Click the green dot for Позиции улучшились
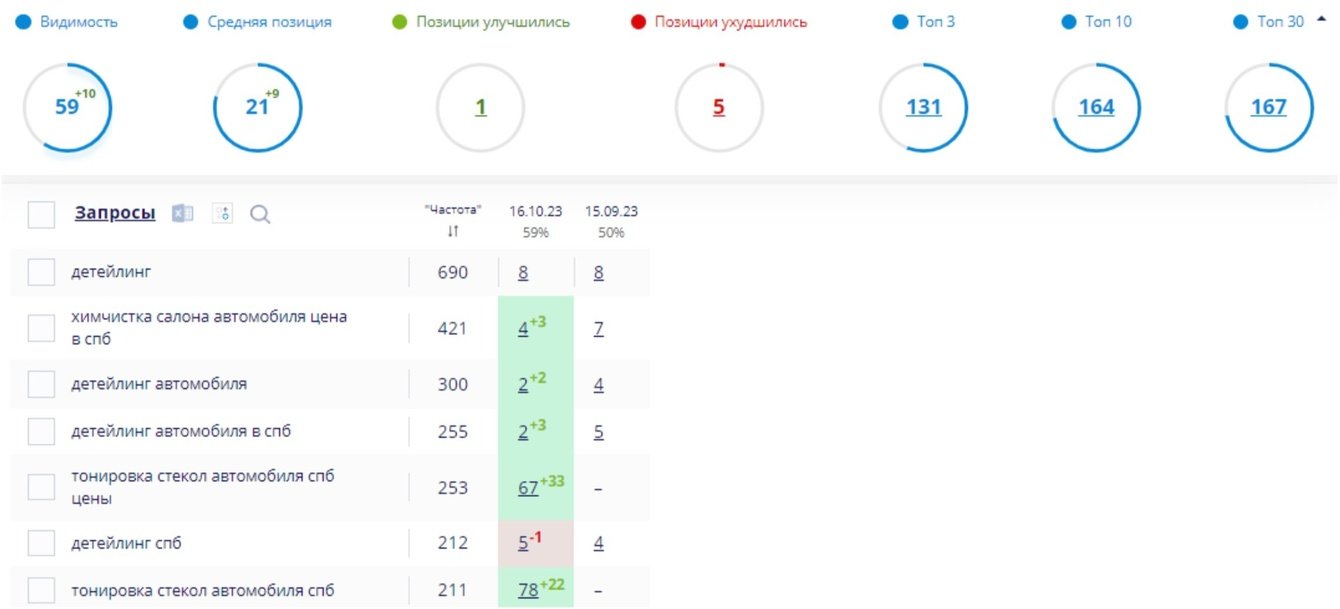The height and width of the screenshot is (609, 1340). (x=400, y=22)
